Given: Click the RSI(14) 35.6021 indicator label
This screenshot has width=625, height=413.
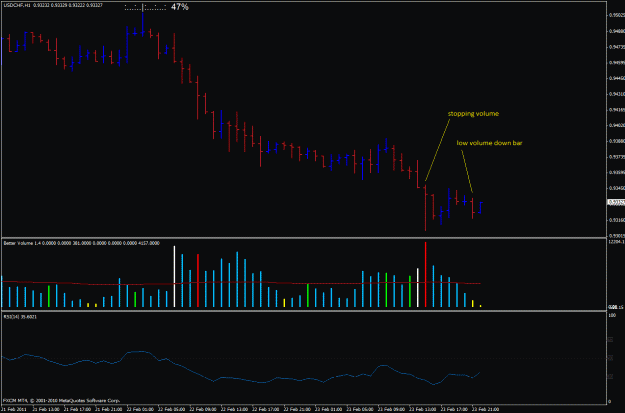Looking at the screenshot, I should coord(20,317).
